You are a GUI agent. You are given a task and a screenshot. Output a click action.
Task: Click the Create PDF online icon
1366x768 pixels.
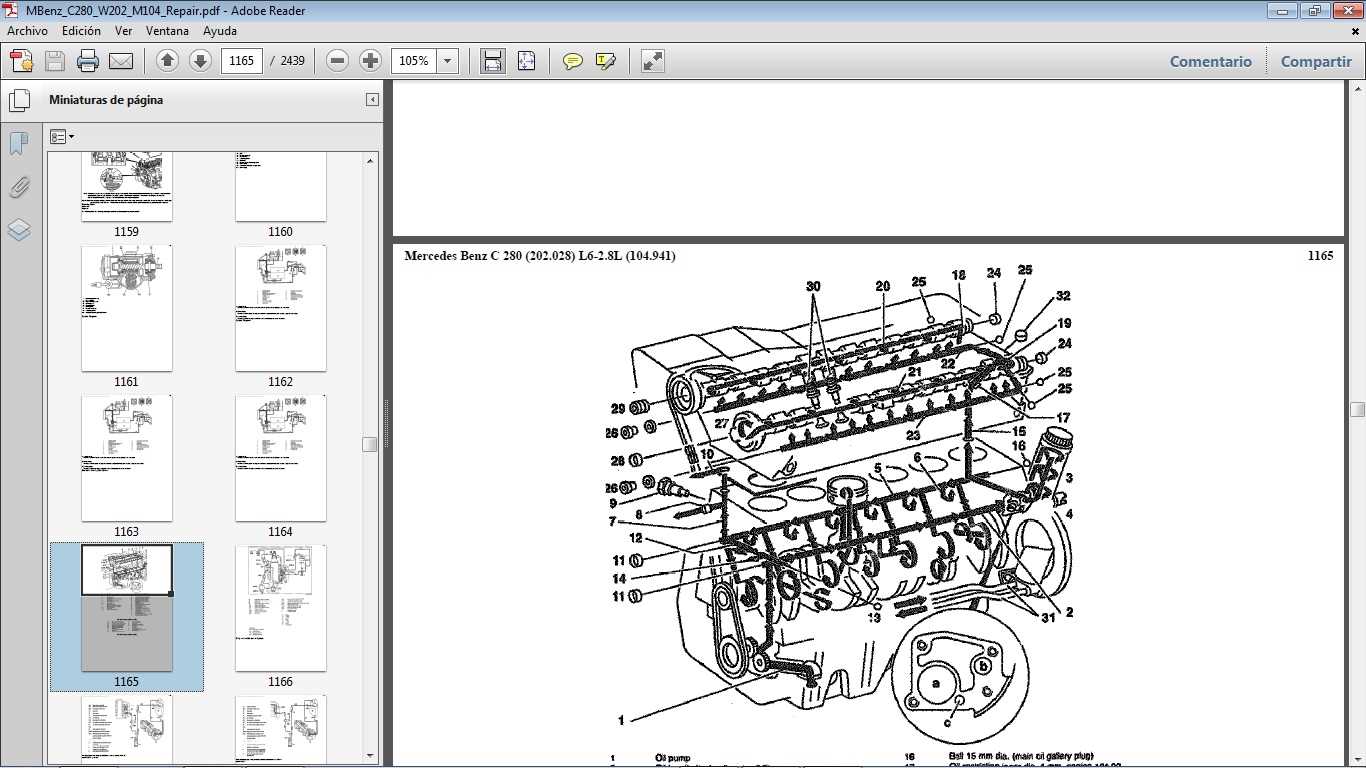(22, 61)
